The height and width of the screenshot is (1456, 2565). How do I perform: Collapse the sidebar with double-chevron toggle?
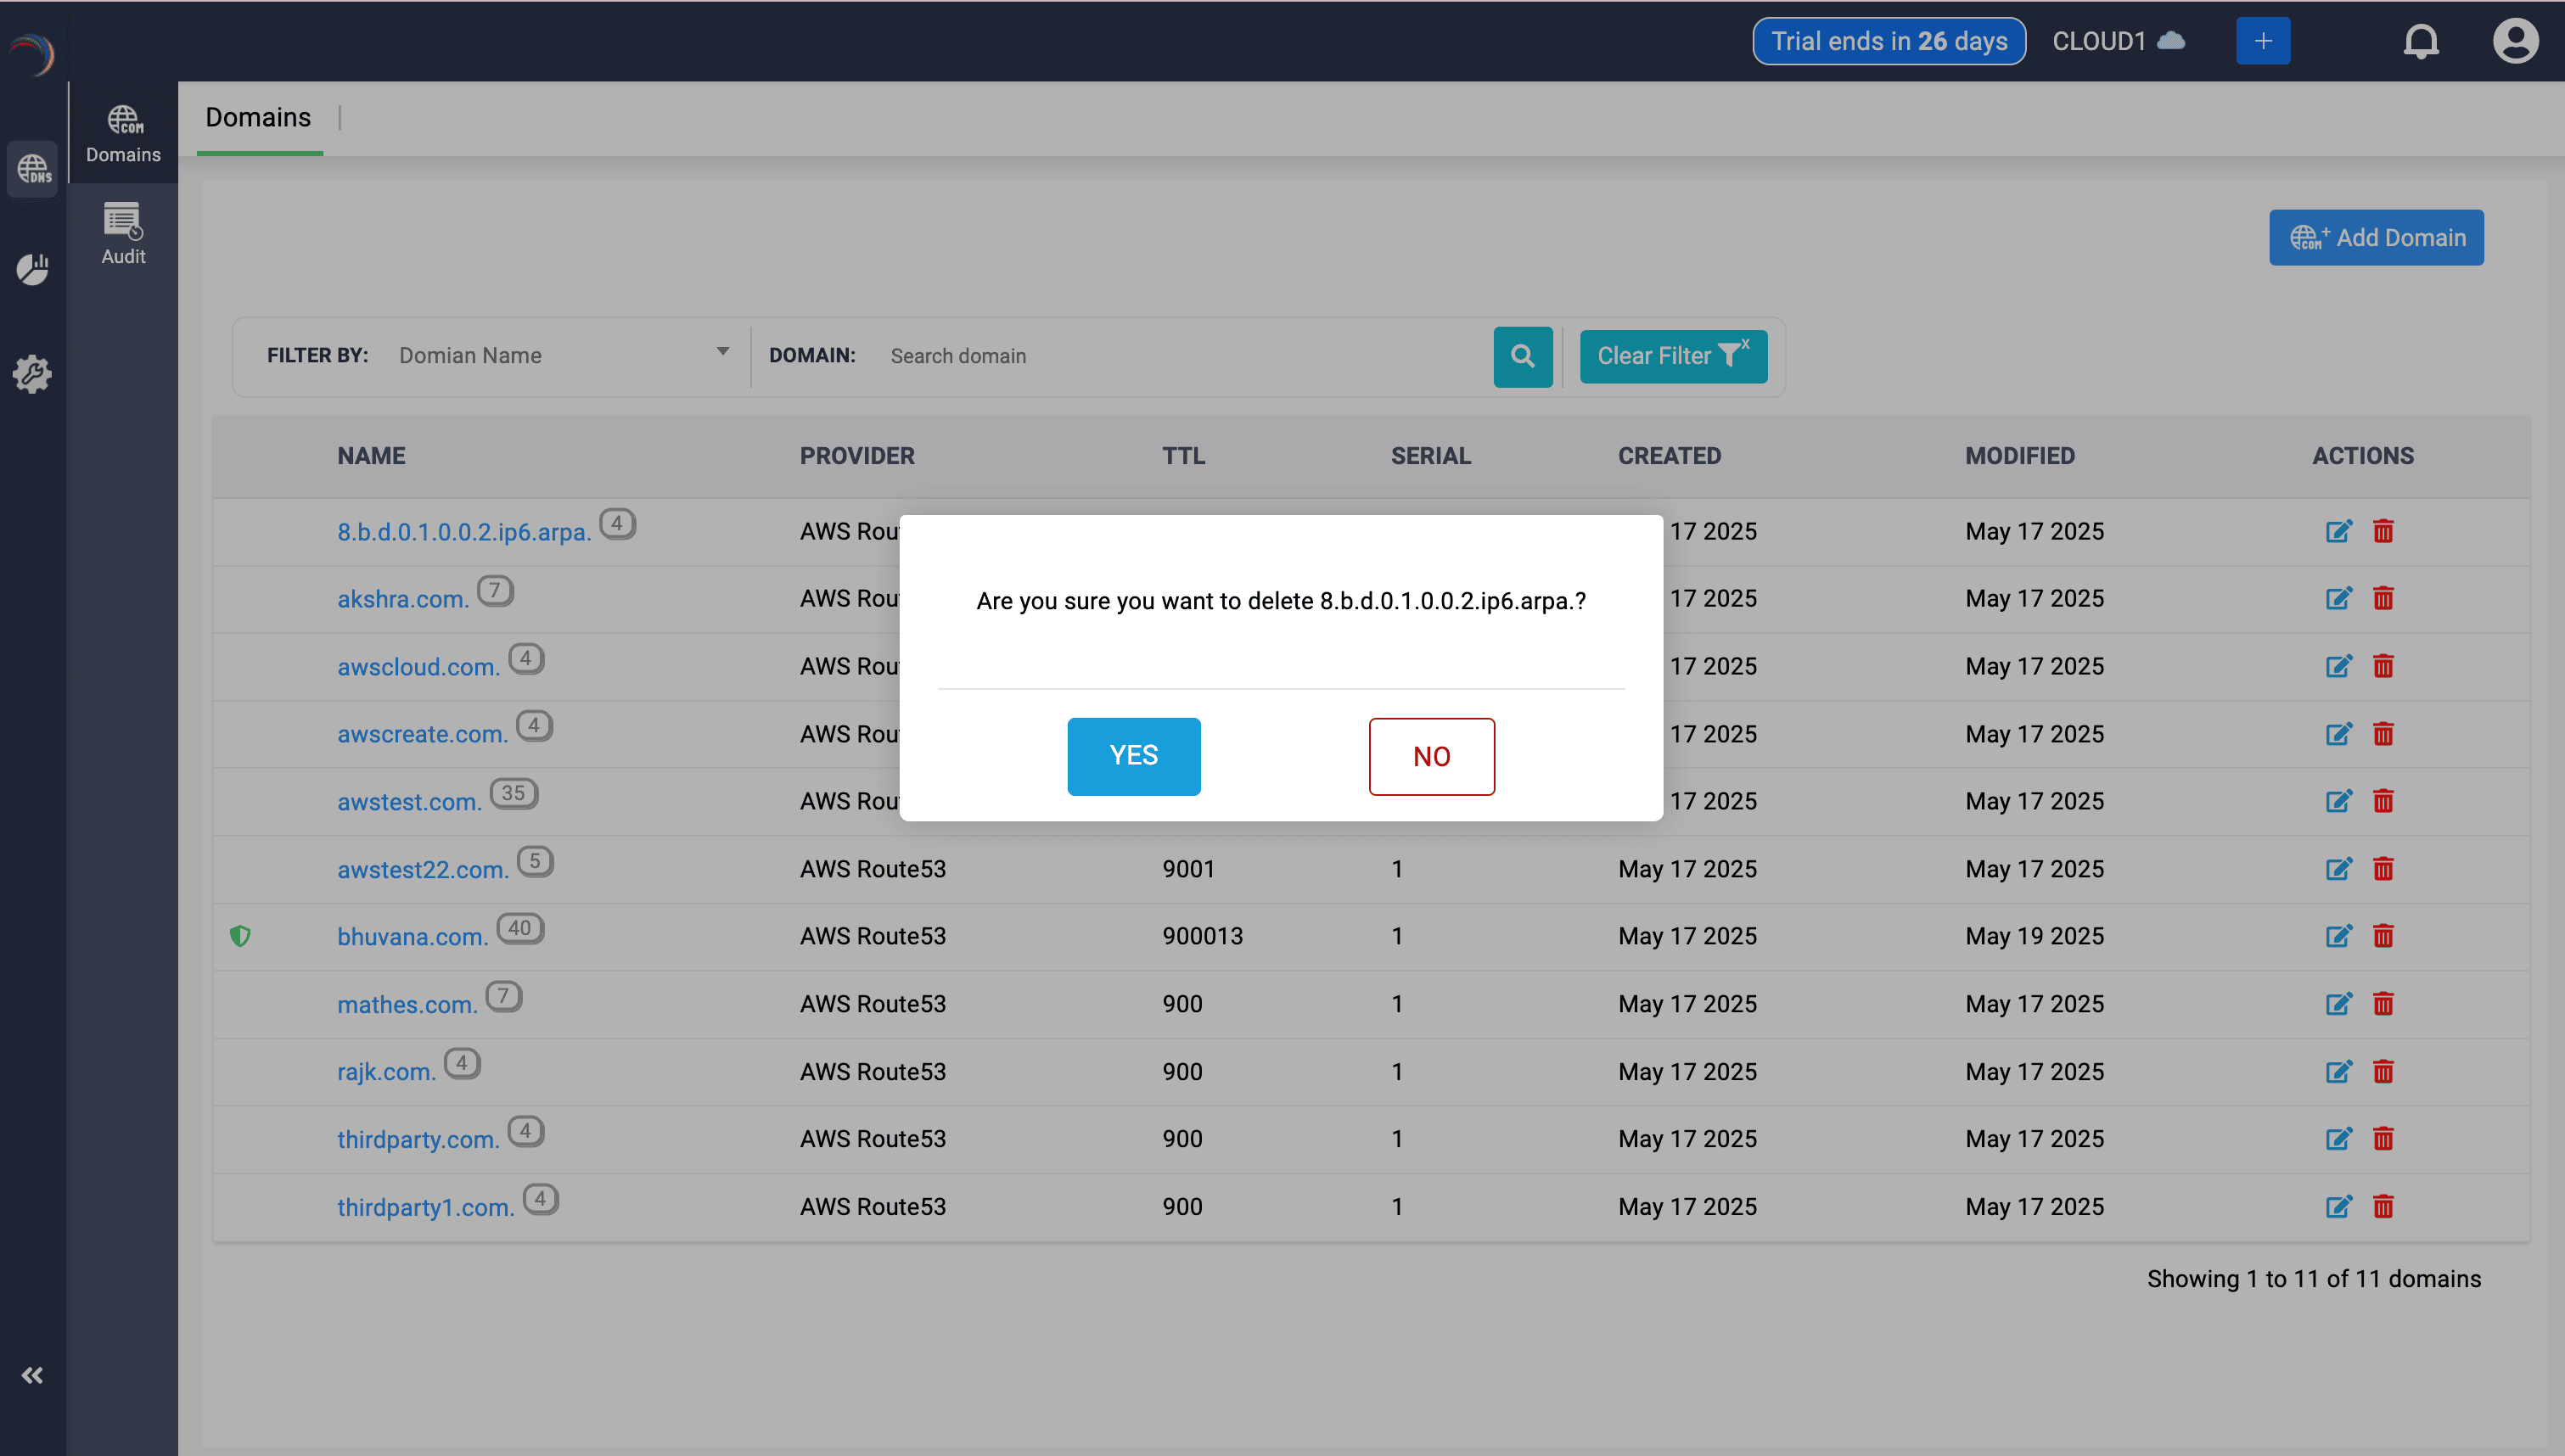pos(33,1375)
